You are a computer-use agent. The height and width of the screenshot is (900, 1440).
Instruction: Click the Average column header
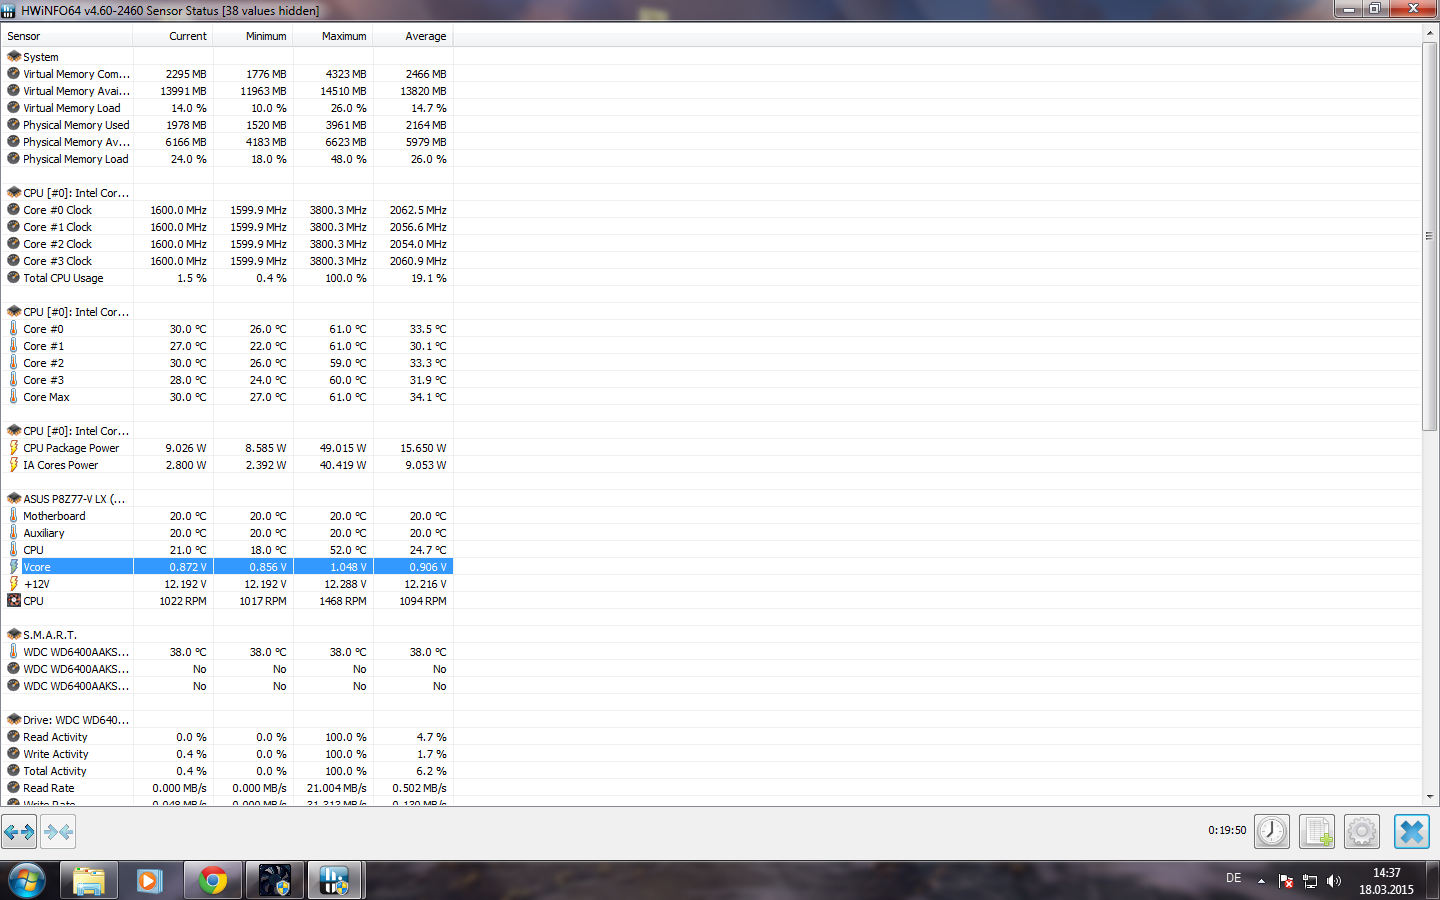pos(413,36)
